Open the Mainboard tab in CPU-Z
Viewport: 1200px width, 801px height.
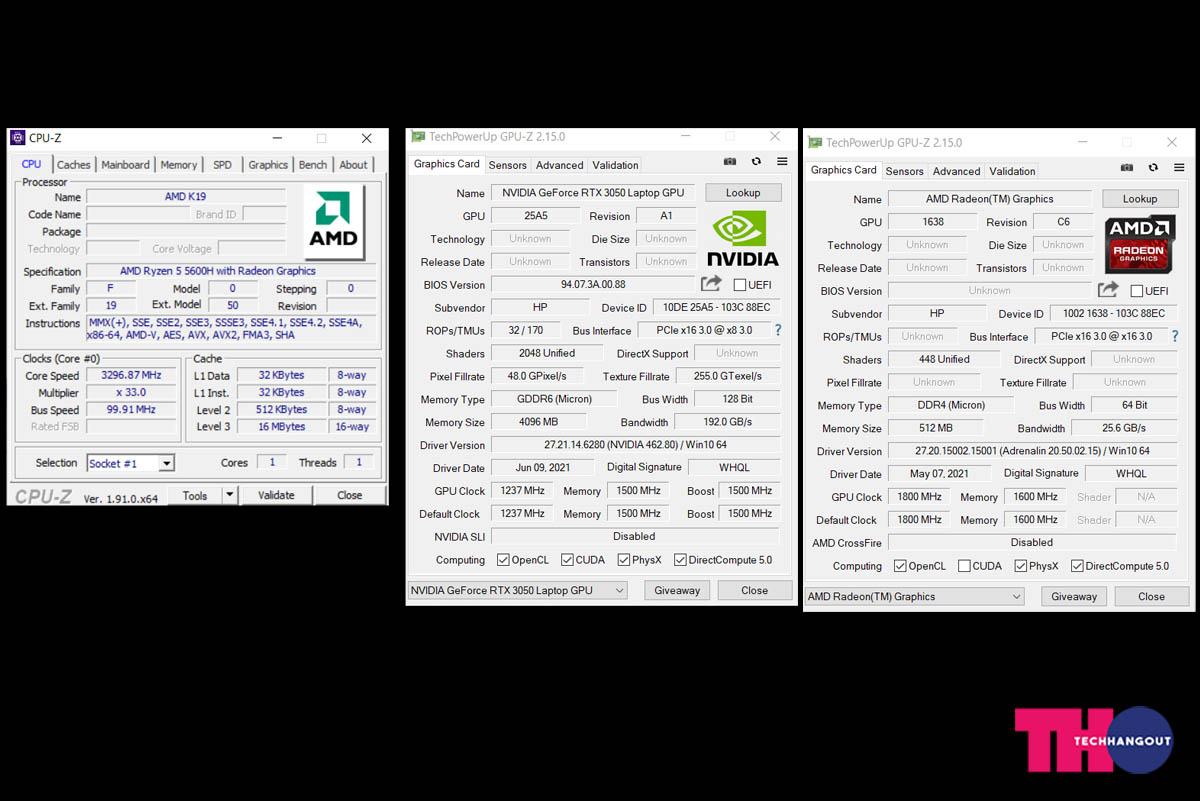tap(125, 165)
